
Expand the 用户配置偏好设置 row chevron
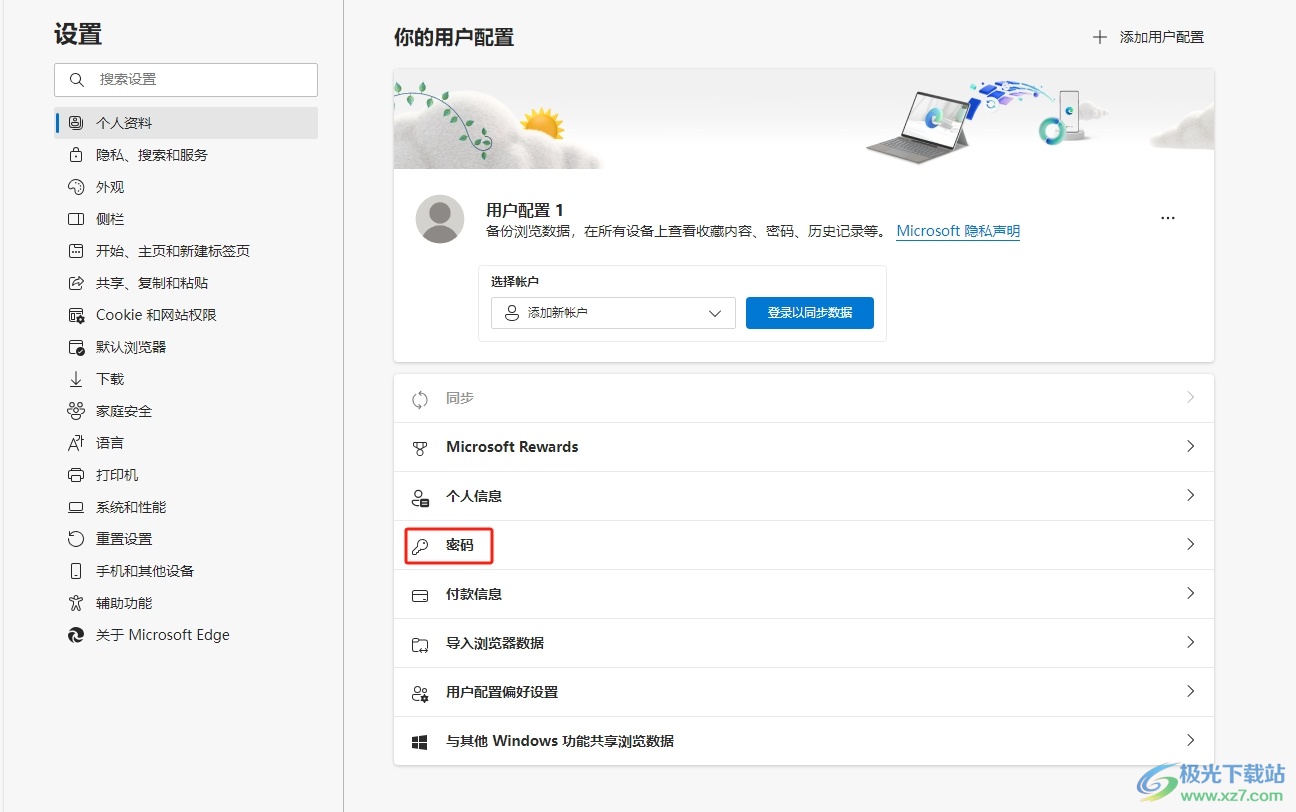click(x=1190, y=692)
